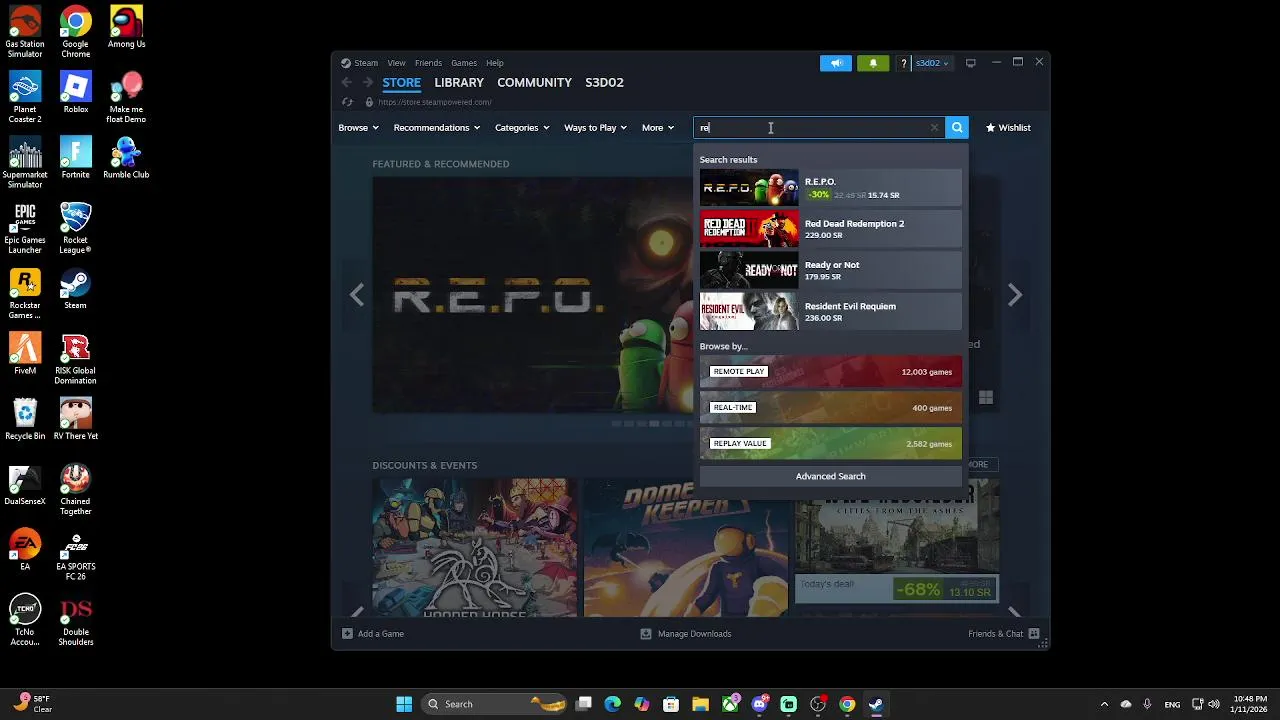Screen dimensions: 1280x720
Task: Open Chained Together desktop icon
Action: pos(75,489)
